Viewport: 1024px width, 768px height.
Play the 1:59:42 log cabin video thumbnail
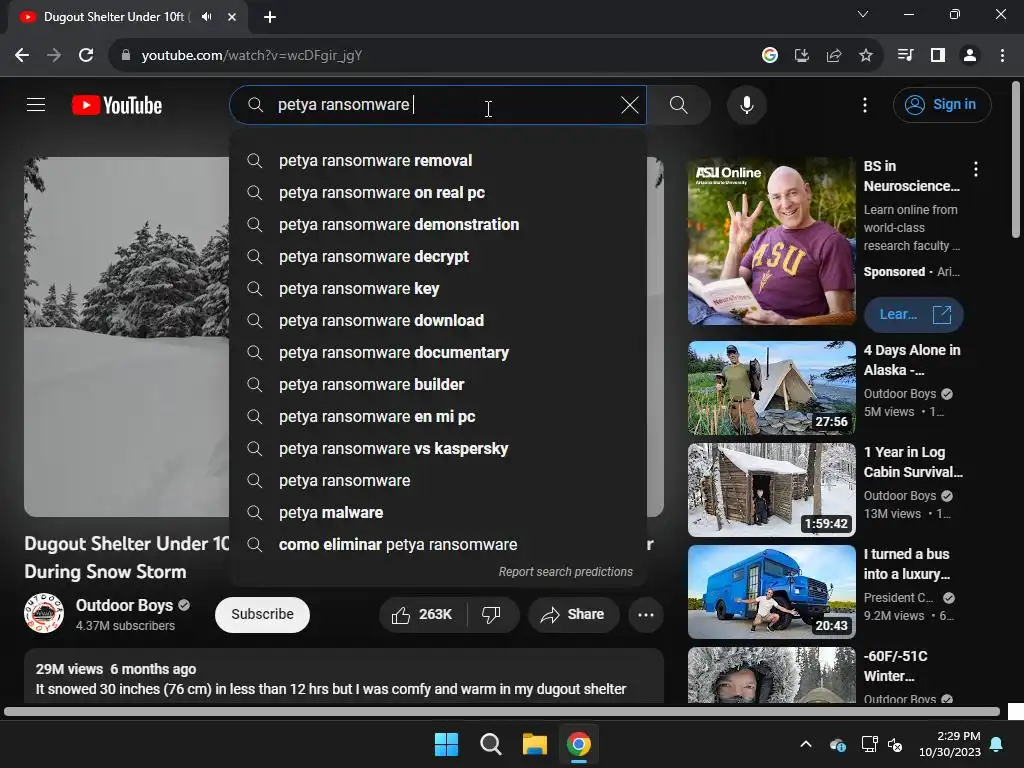point(771,490)
